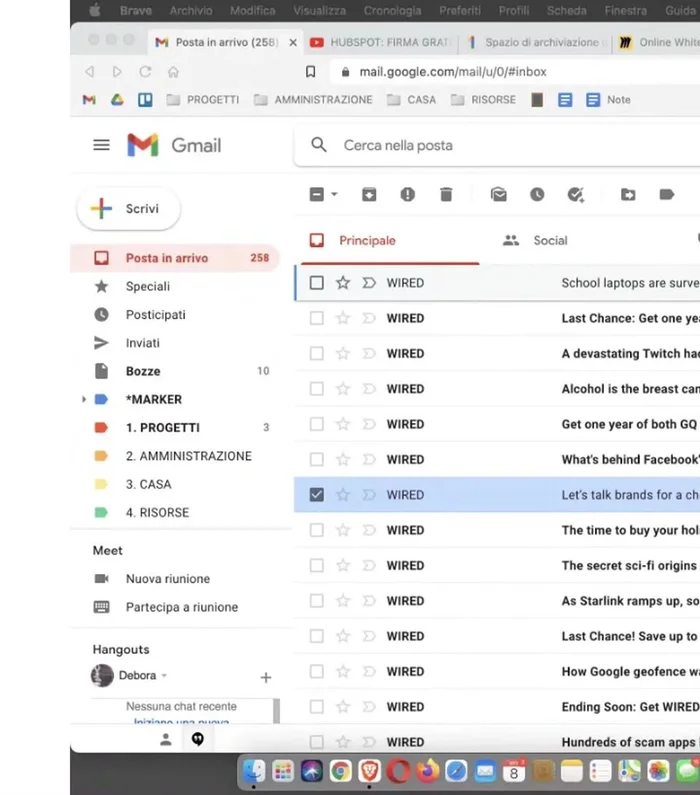Image resolution: width=700 pixels, height=795 pixels.
Task: Open the RISORSE bookmarks folder
Action: point(483,100)
